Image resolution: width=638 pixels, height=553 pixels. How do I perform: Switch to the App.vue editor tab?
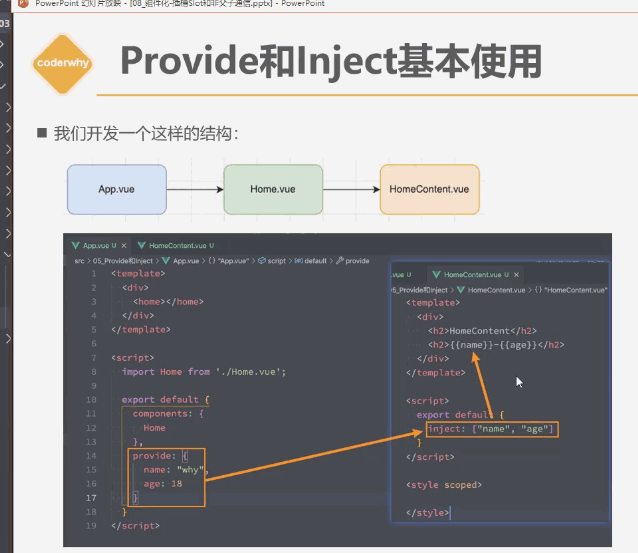click(x=96, y=245)
